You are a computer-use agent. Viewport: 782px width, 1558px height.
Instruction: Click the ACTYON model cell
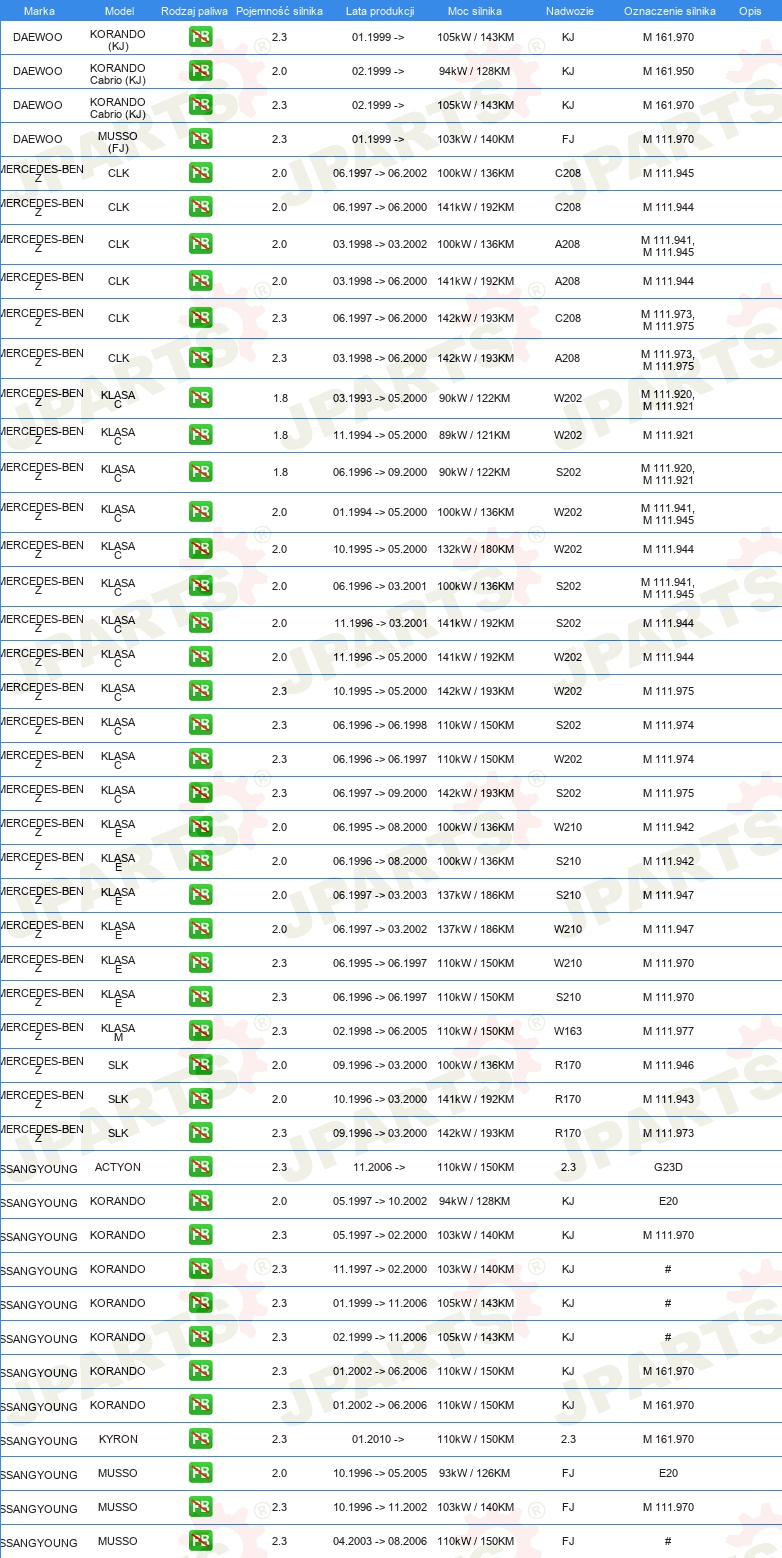point(118,1167)
